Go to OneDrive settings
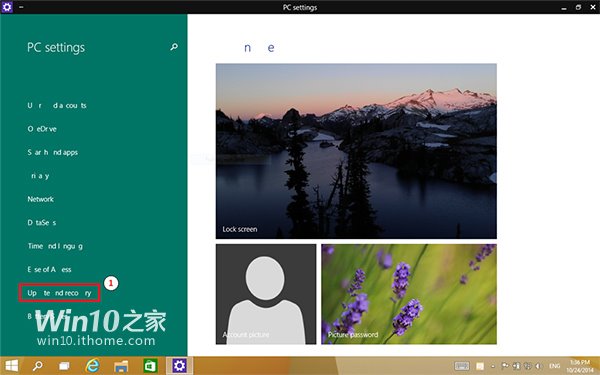This screenshot has height=375, width=600. pyautogui.click(x=42, y=129)
